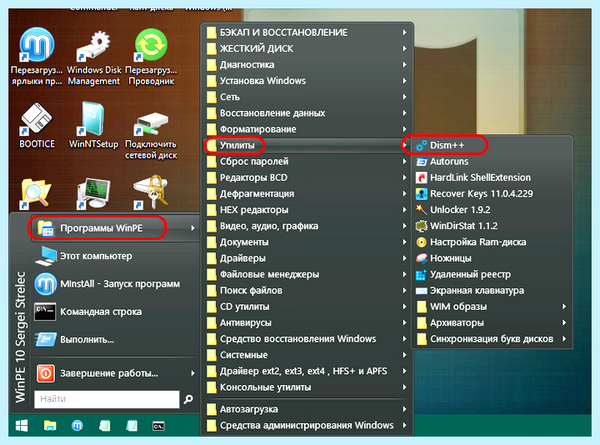Screen dimensions: 600x445
Task: Expand Синхронизация букв дисков submenu
Action: [x=492, y=339]
